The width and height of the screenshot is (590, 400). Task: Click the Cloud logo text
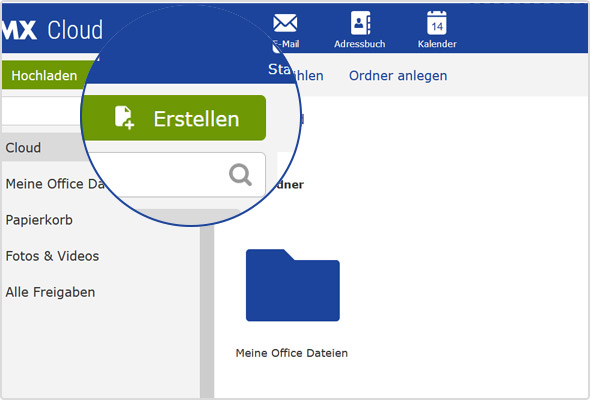click(x=75, y=30)
